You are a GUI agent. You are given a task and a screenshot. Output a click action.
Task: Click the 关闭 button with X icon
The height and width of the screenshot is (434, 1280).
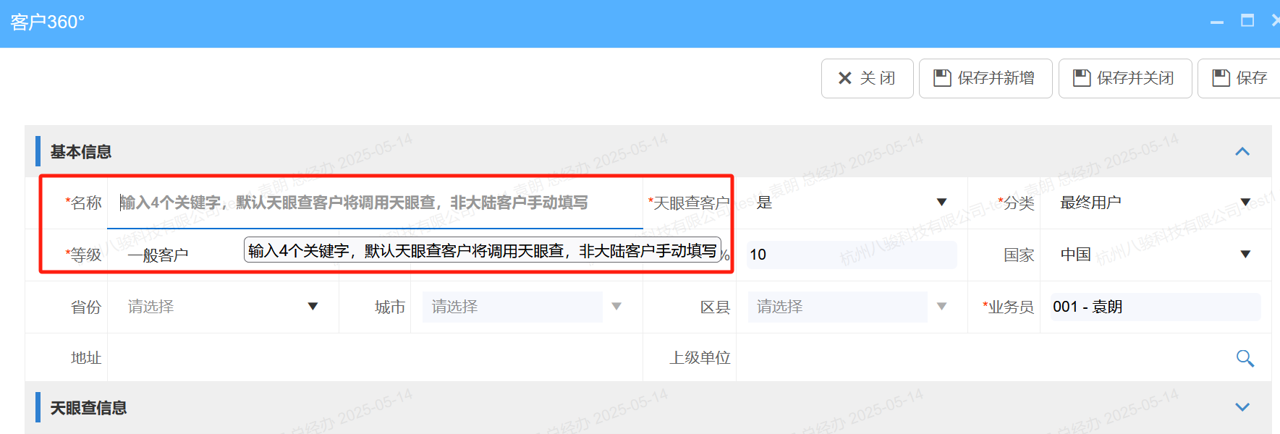tap(867, 78)
